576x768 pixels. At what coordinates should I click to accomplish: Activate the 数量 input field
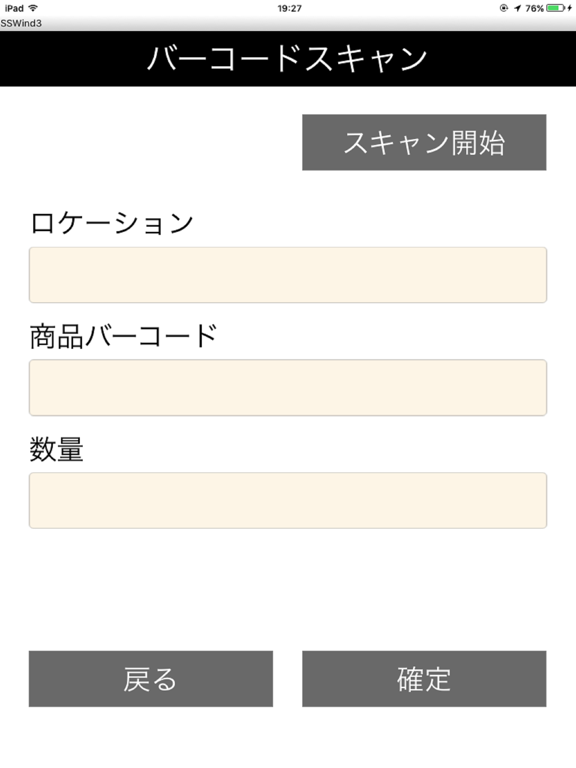click(288, 500)
